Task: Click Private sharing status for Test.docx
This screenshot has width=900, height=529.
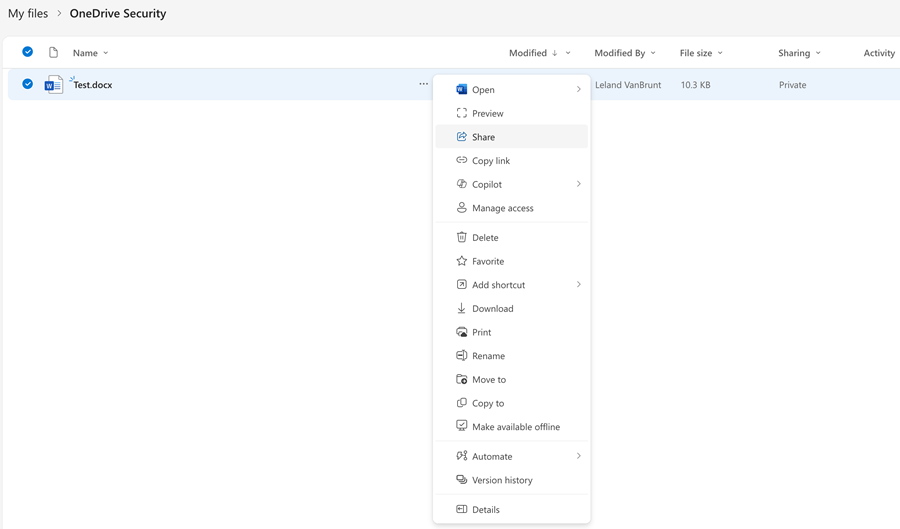Action: [792, 84]
